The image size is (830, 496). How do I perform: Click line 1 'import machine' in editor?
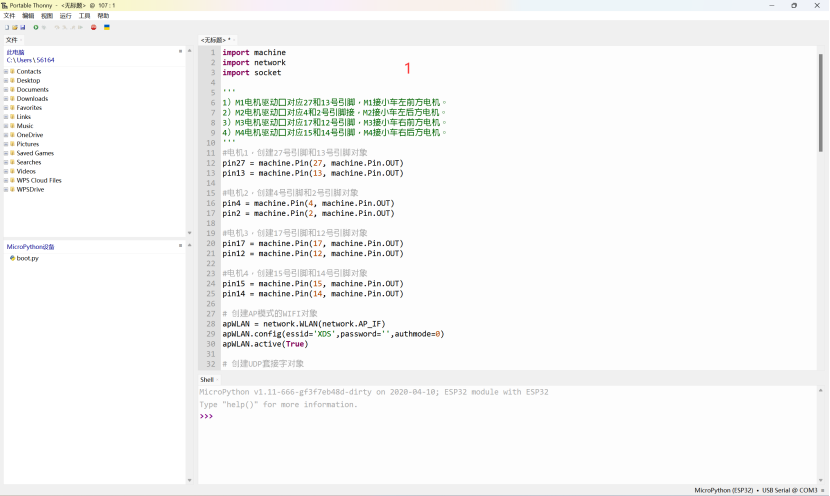[254, 52]
